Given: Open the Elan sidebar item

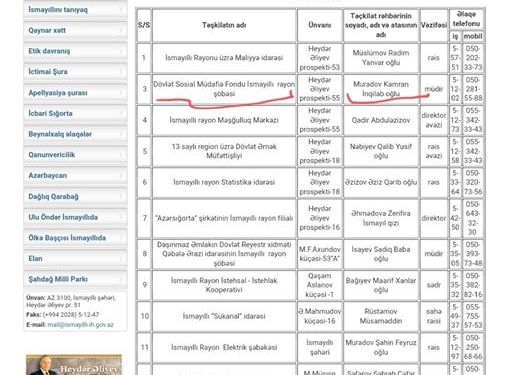Looking at the screenshot, I should tap(75, 258).
